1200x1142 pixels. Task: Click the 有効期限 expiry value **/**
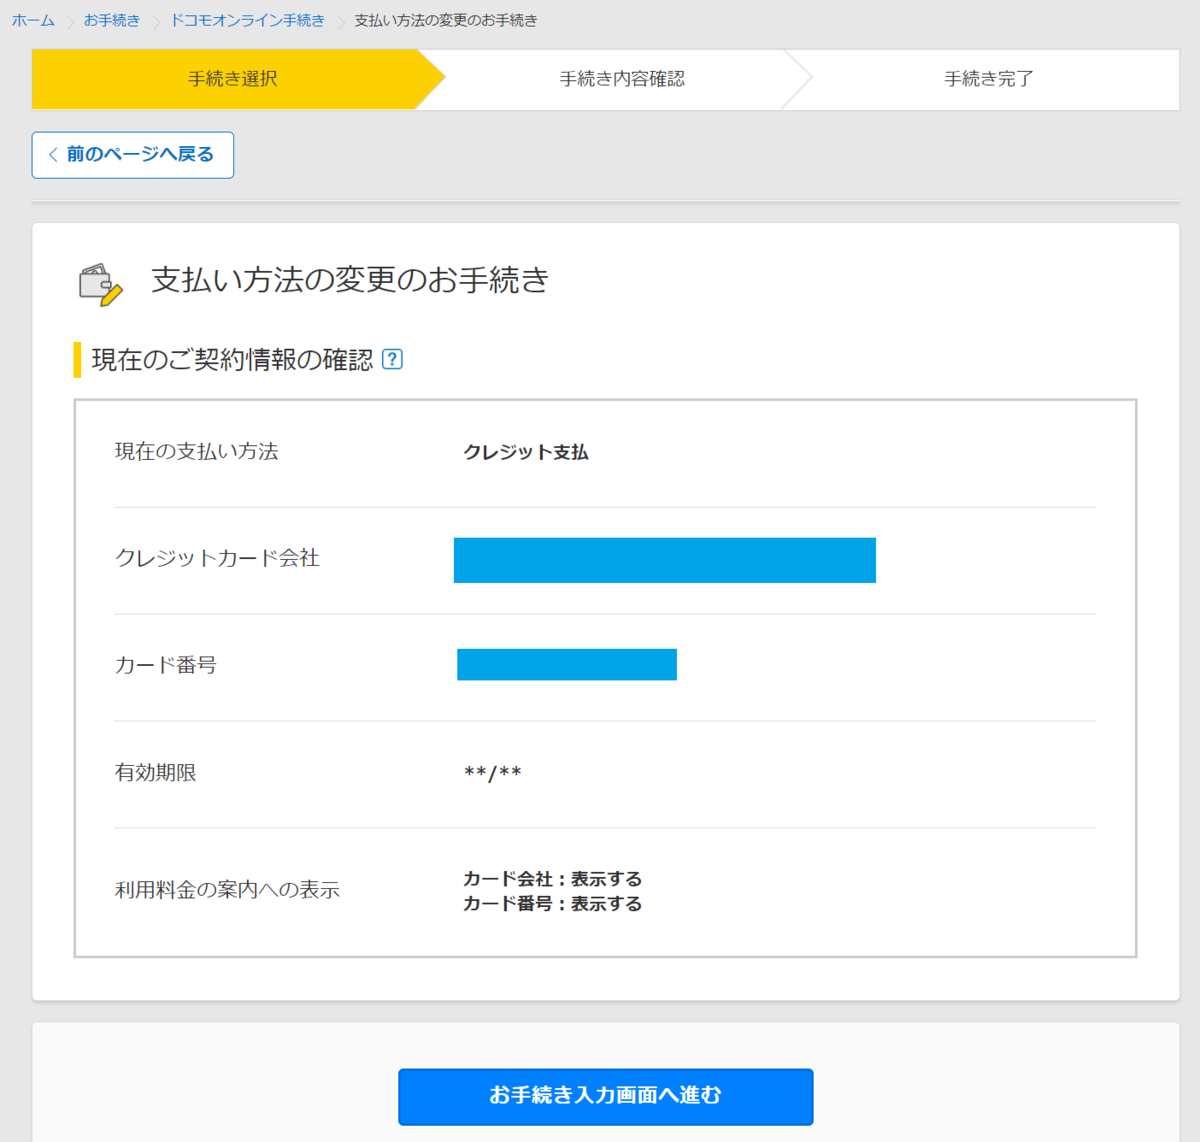[492, 772]
